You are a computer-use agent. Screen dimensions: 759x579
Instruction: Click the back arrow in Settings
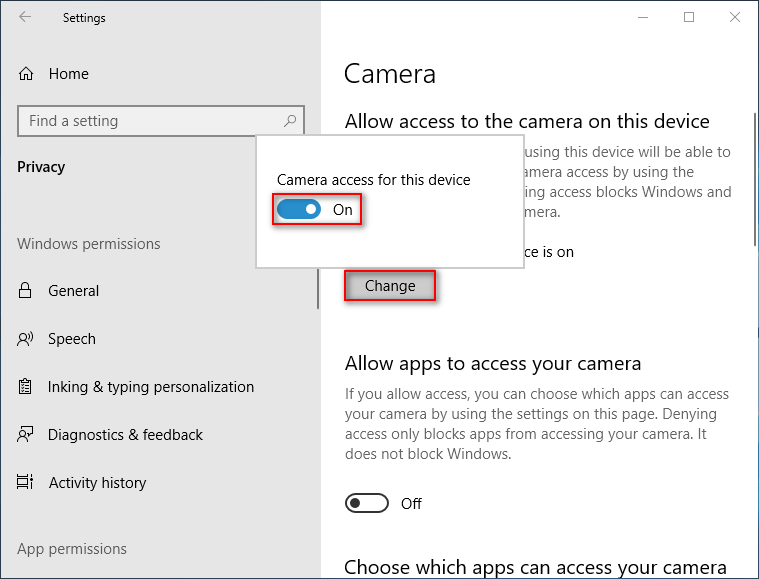tap(25, 17)
